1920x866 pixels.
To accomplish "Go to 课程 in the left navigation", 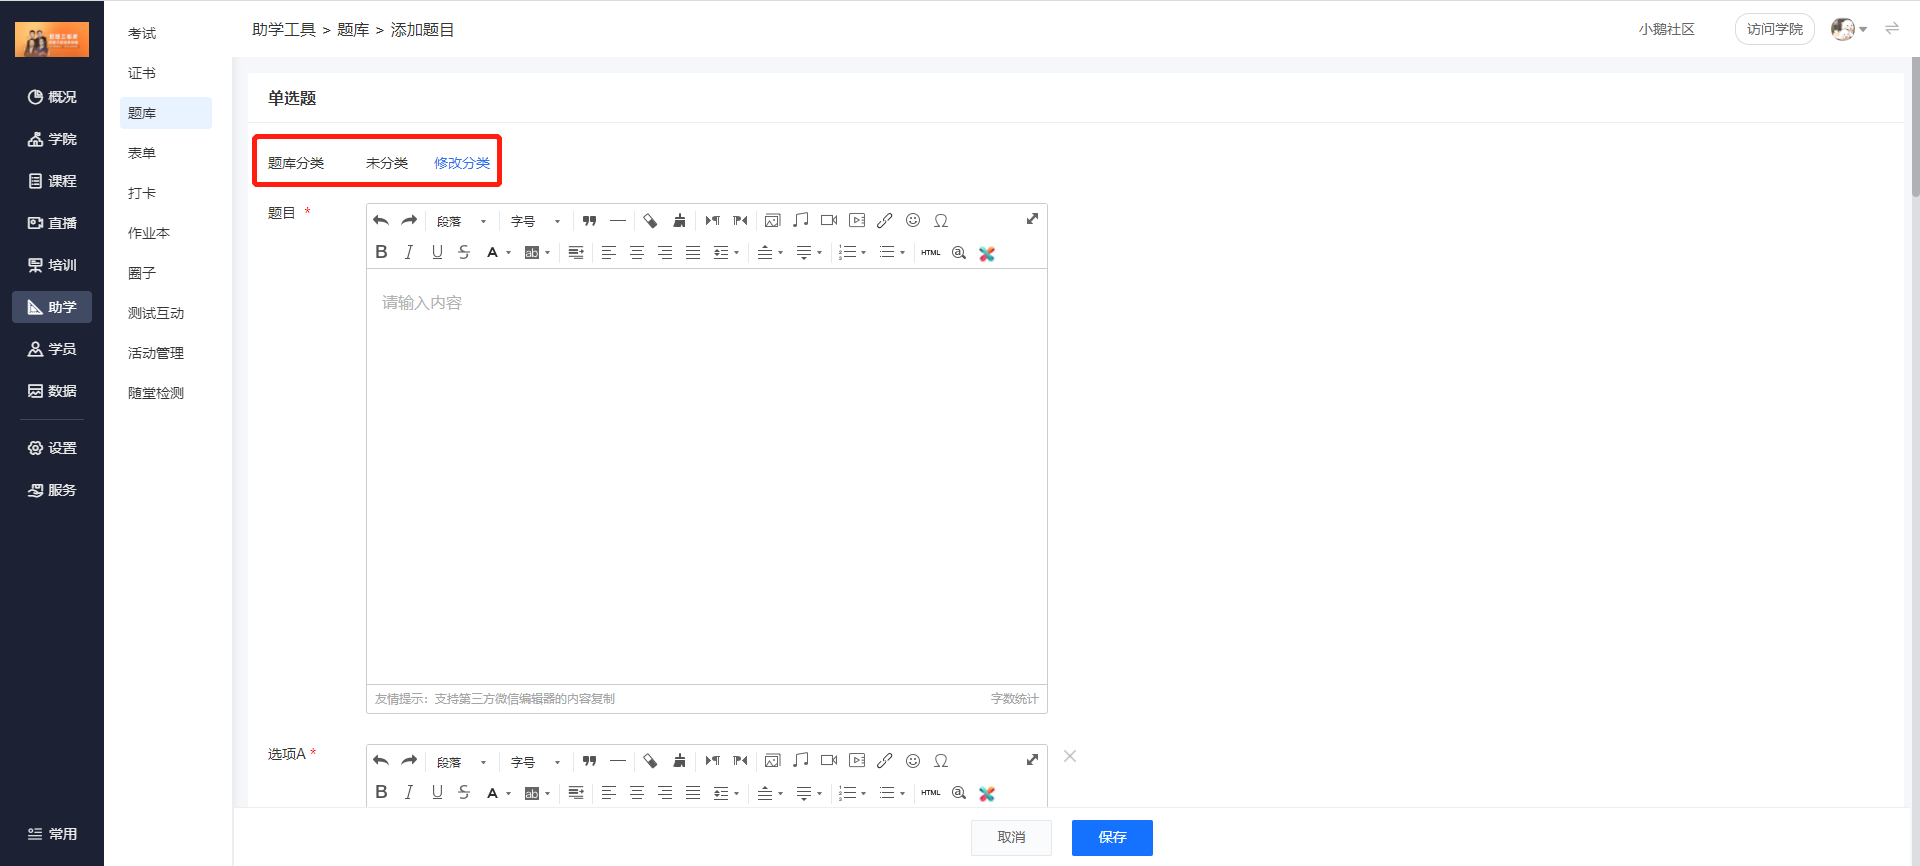I will pyautogui.click(x=52, y=181).
